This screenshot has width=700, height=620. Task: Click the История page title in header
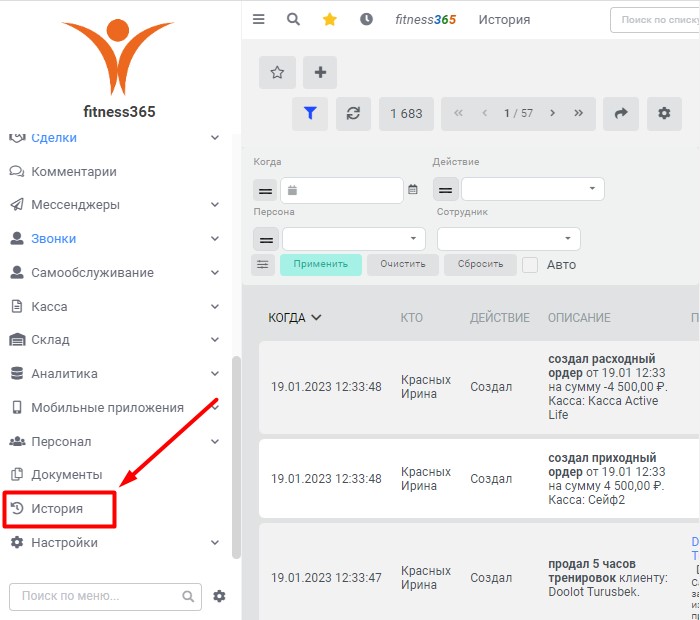point(504,20)
